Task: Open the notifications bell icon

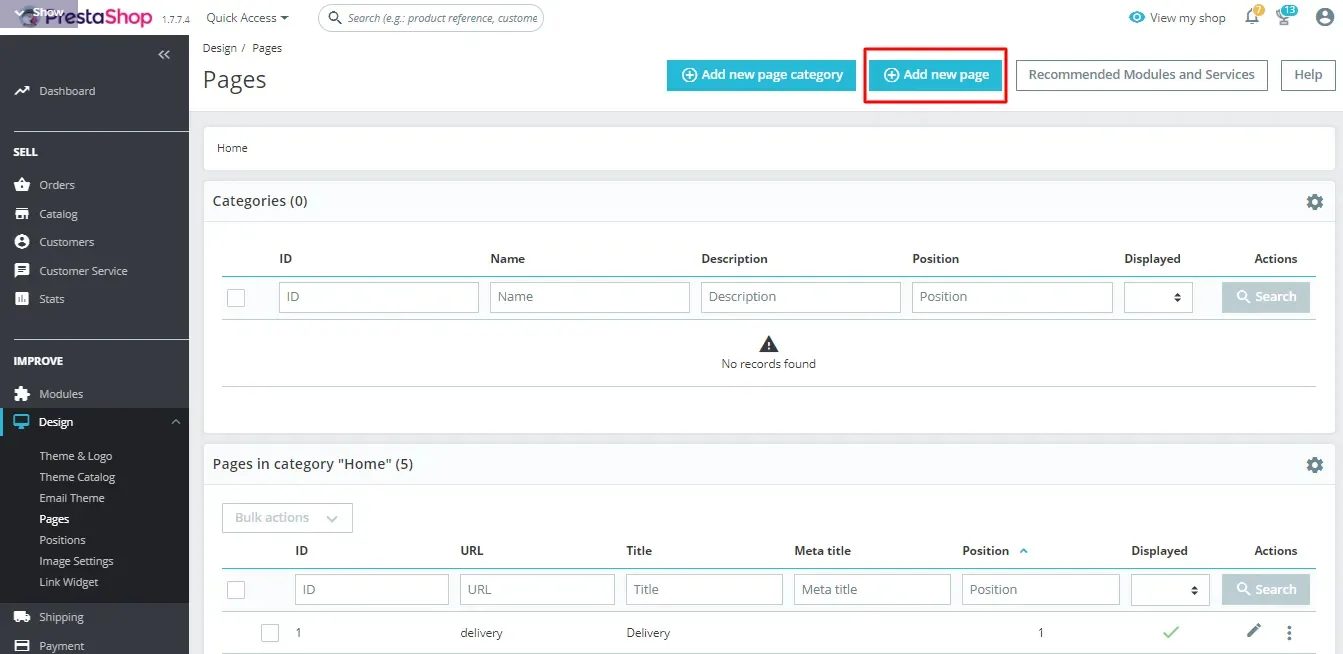Action: point(1252,17)
